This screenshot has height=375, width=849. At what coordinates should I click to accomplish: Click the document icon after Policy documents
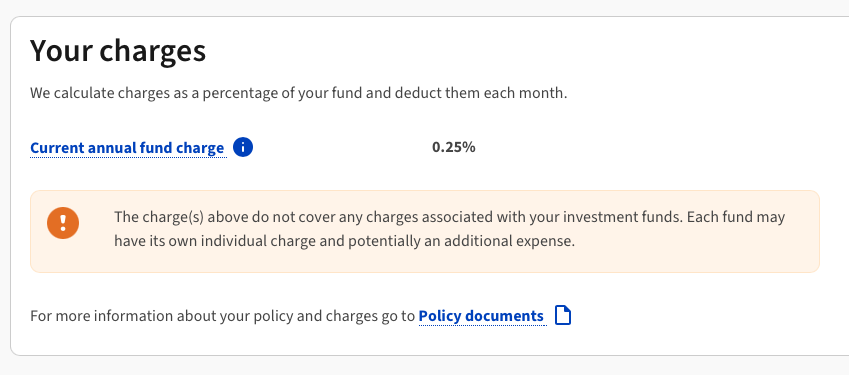[563, 315]
